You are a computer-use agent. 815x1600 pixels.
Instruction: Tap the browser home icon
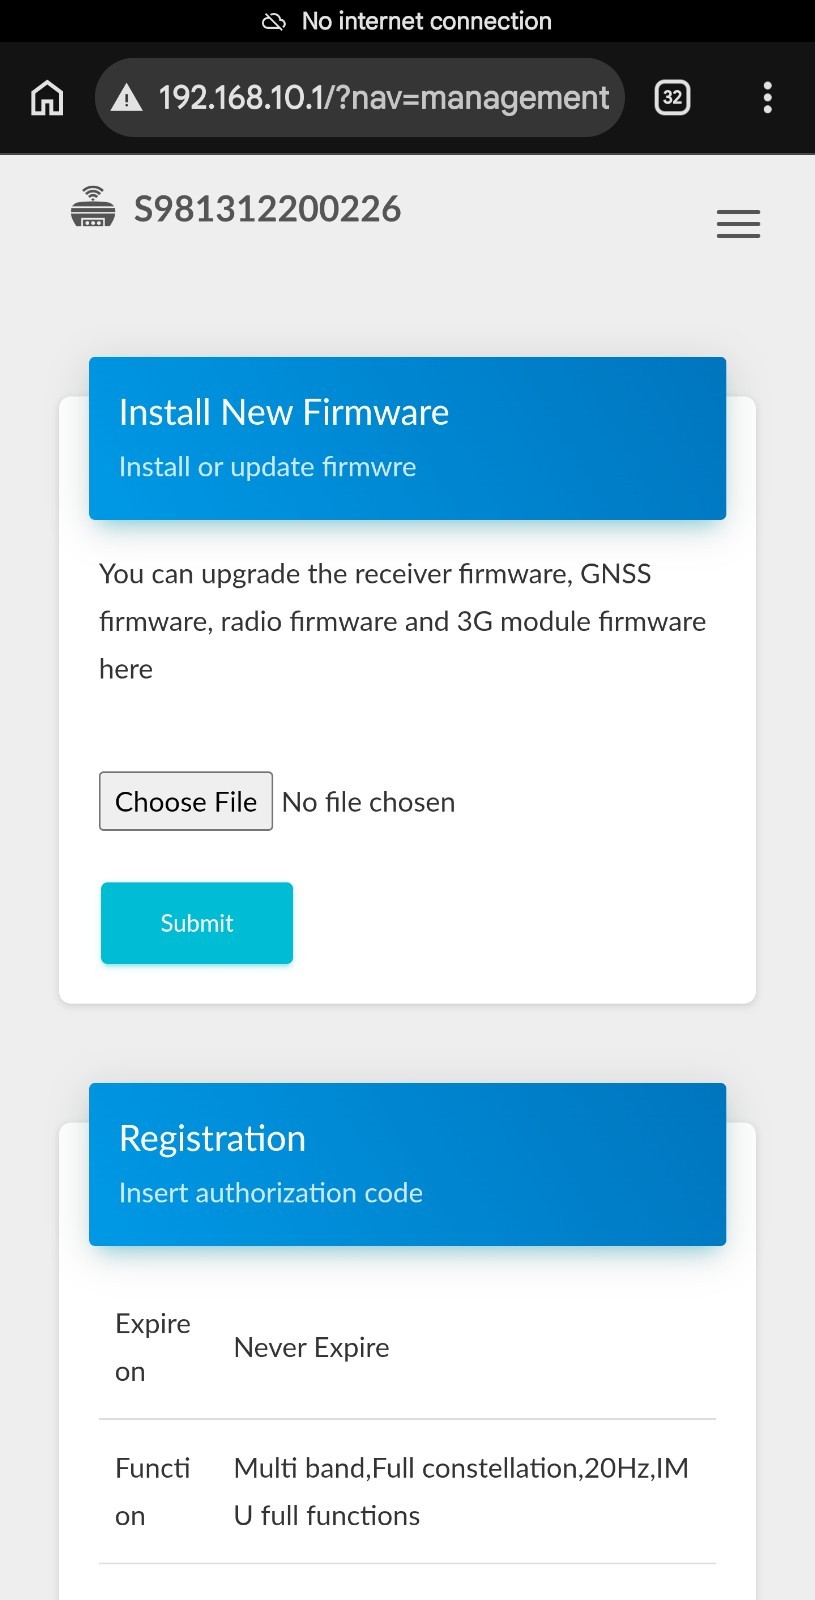click(47, 97)
